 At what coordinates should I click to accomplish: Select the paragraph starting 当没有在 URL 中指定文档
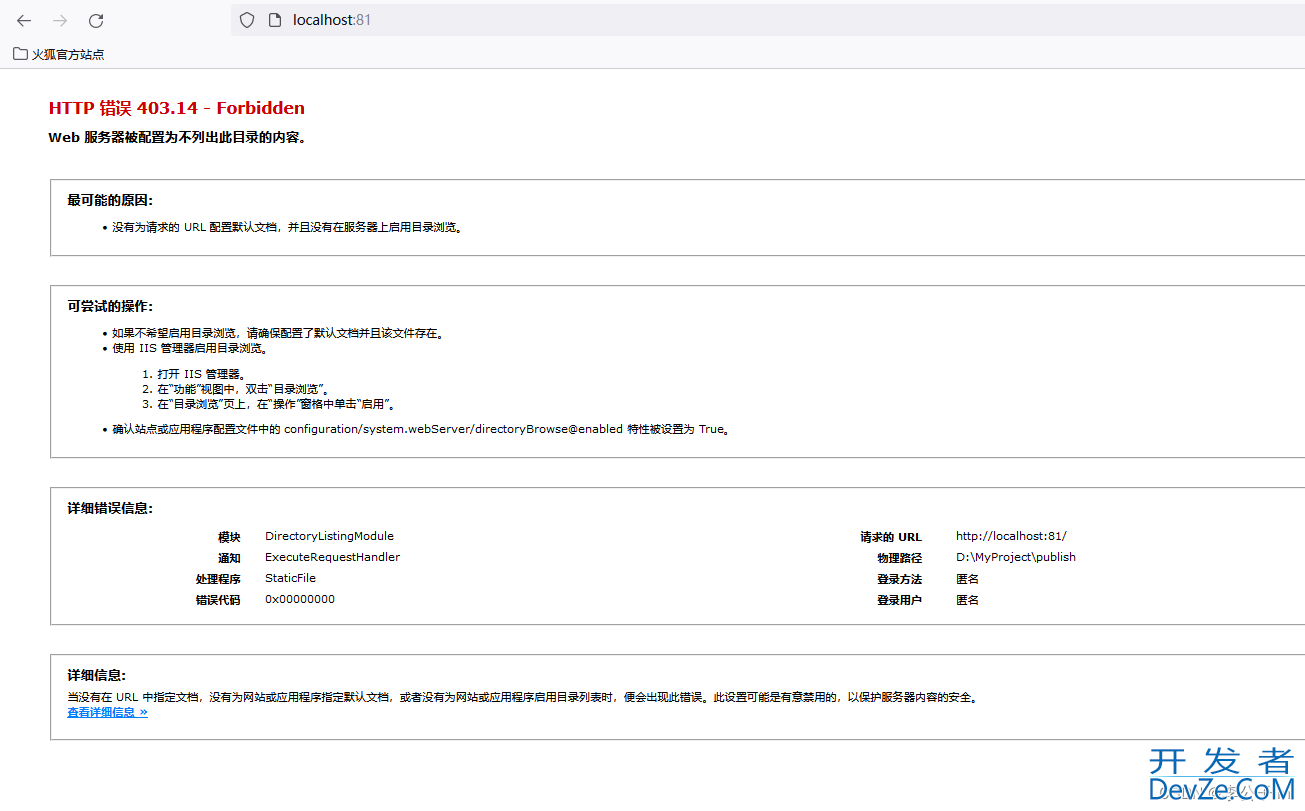(x=522, y=697)
